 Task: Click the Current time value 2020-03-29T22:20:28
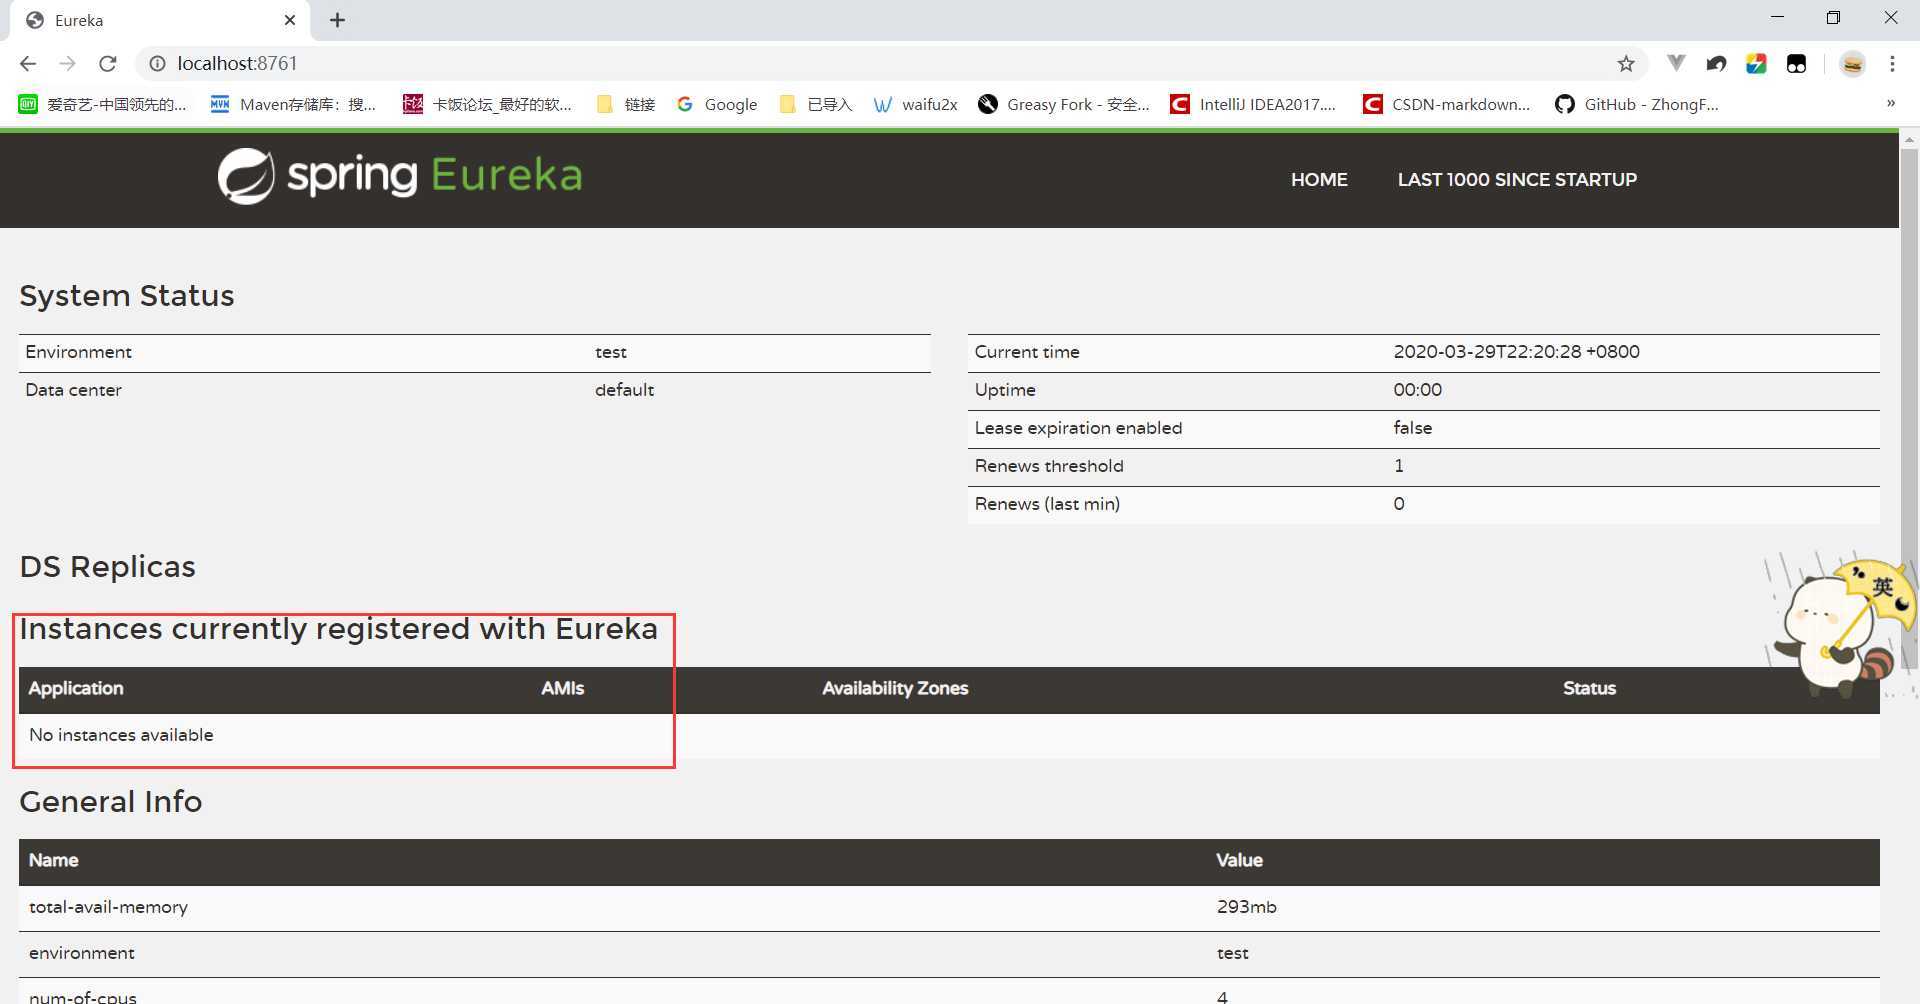[x=1516, y=352]
